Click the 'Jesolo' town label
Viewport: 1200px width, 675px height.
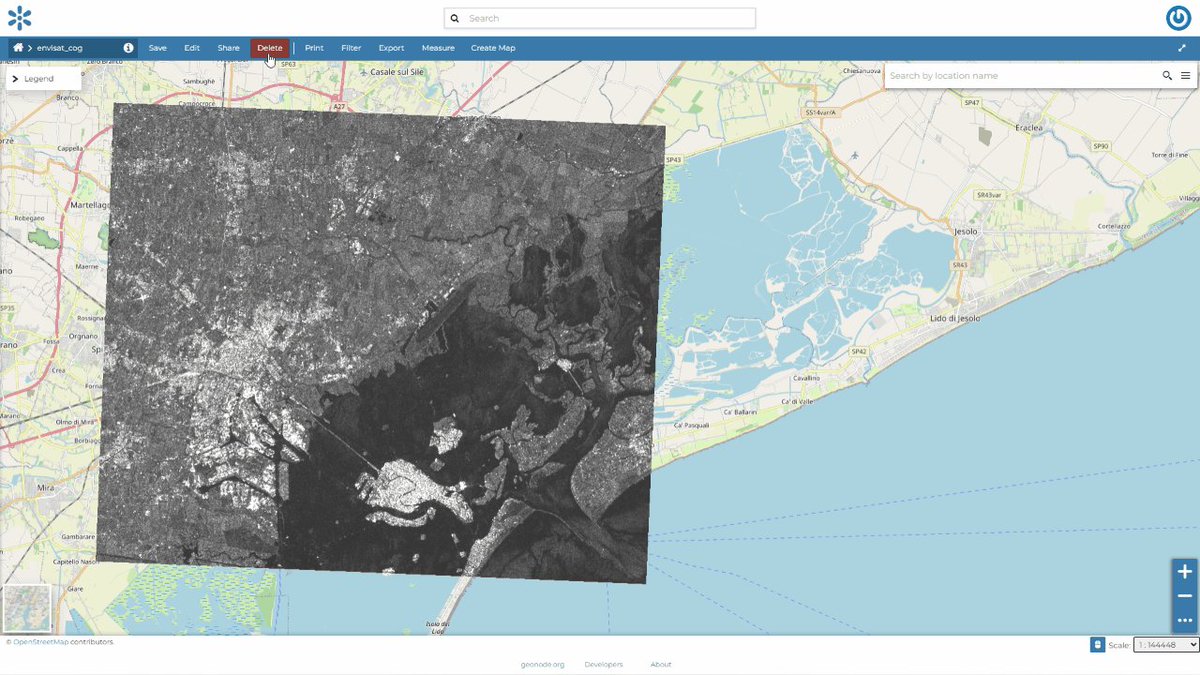(x=967, y=230)
